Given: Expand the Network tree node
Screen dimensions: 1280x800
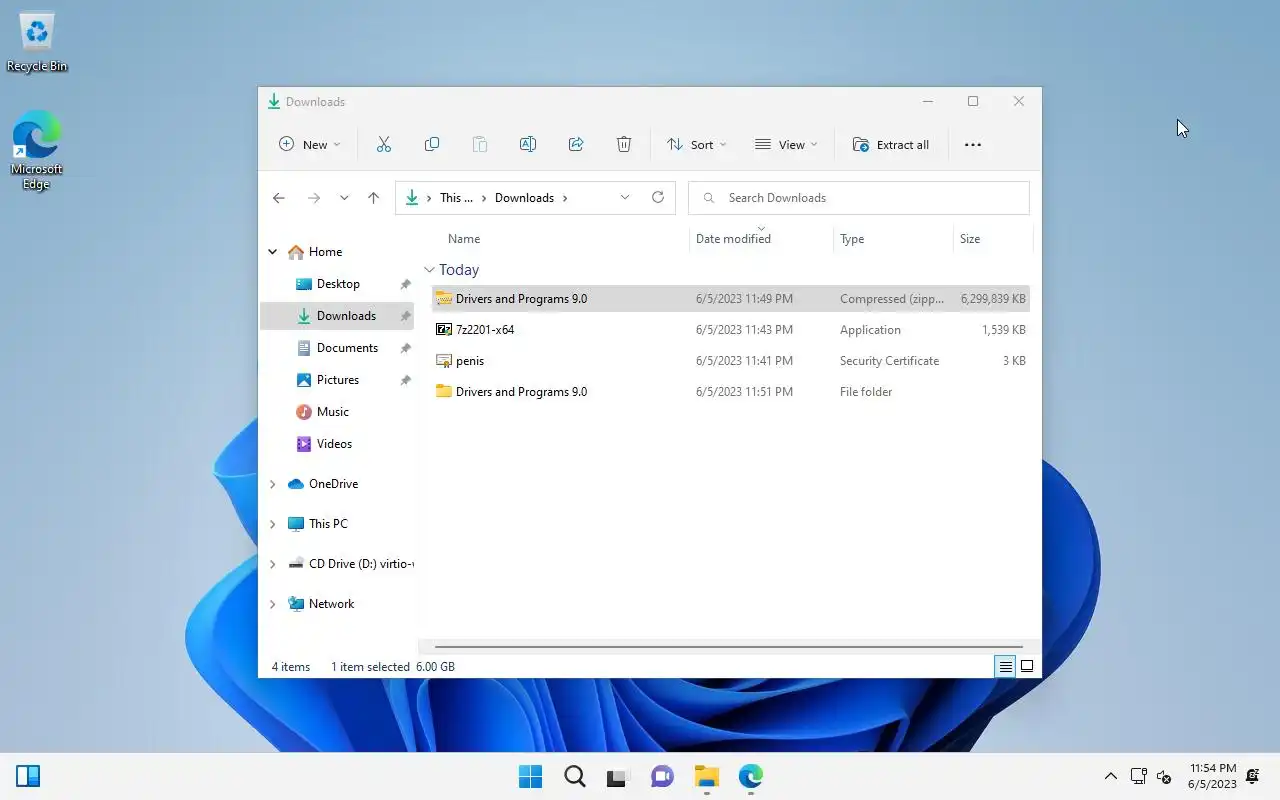Looking at the screenshot, I should click(x=272, y=604).
